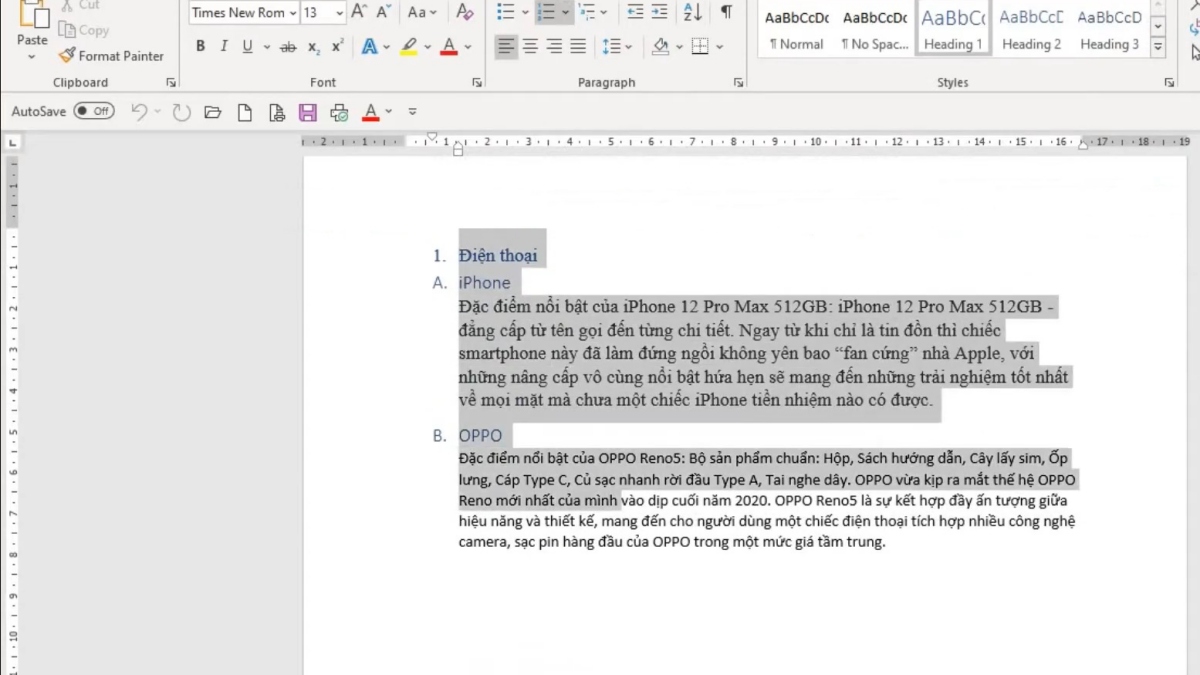Click the OPPO heading text
Screen dimensions: 1200x675
pos(480,436)
